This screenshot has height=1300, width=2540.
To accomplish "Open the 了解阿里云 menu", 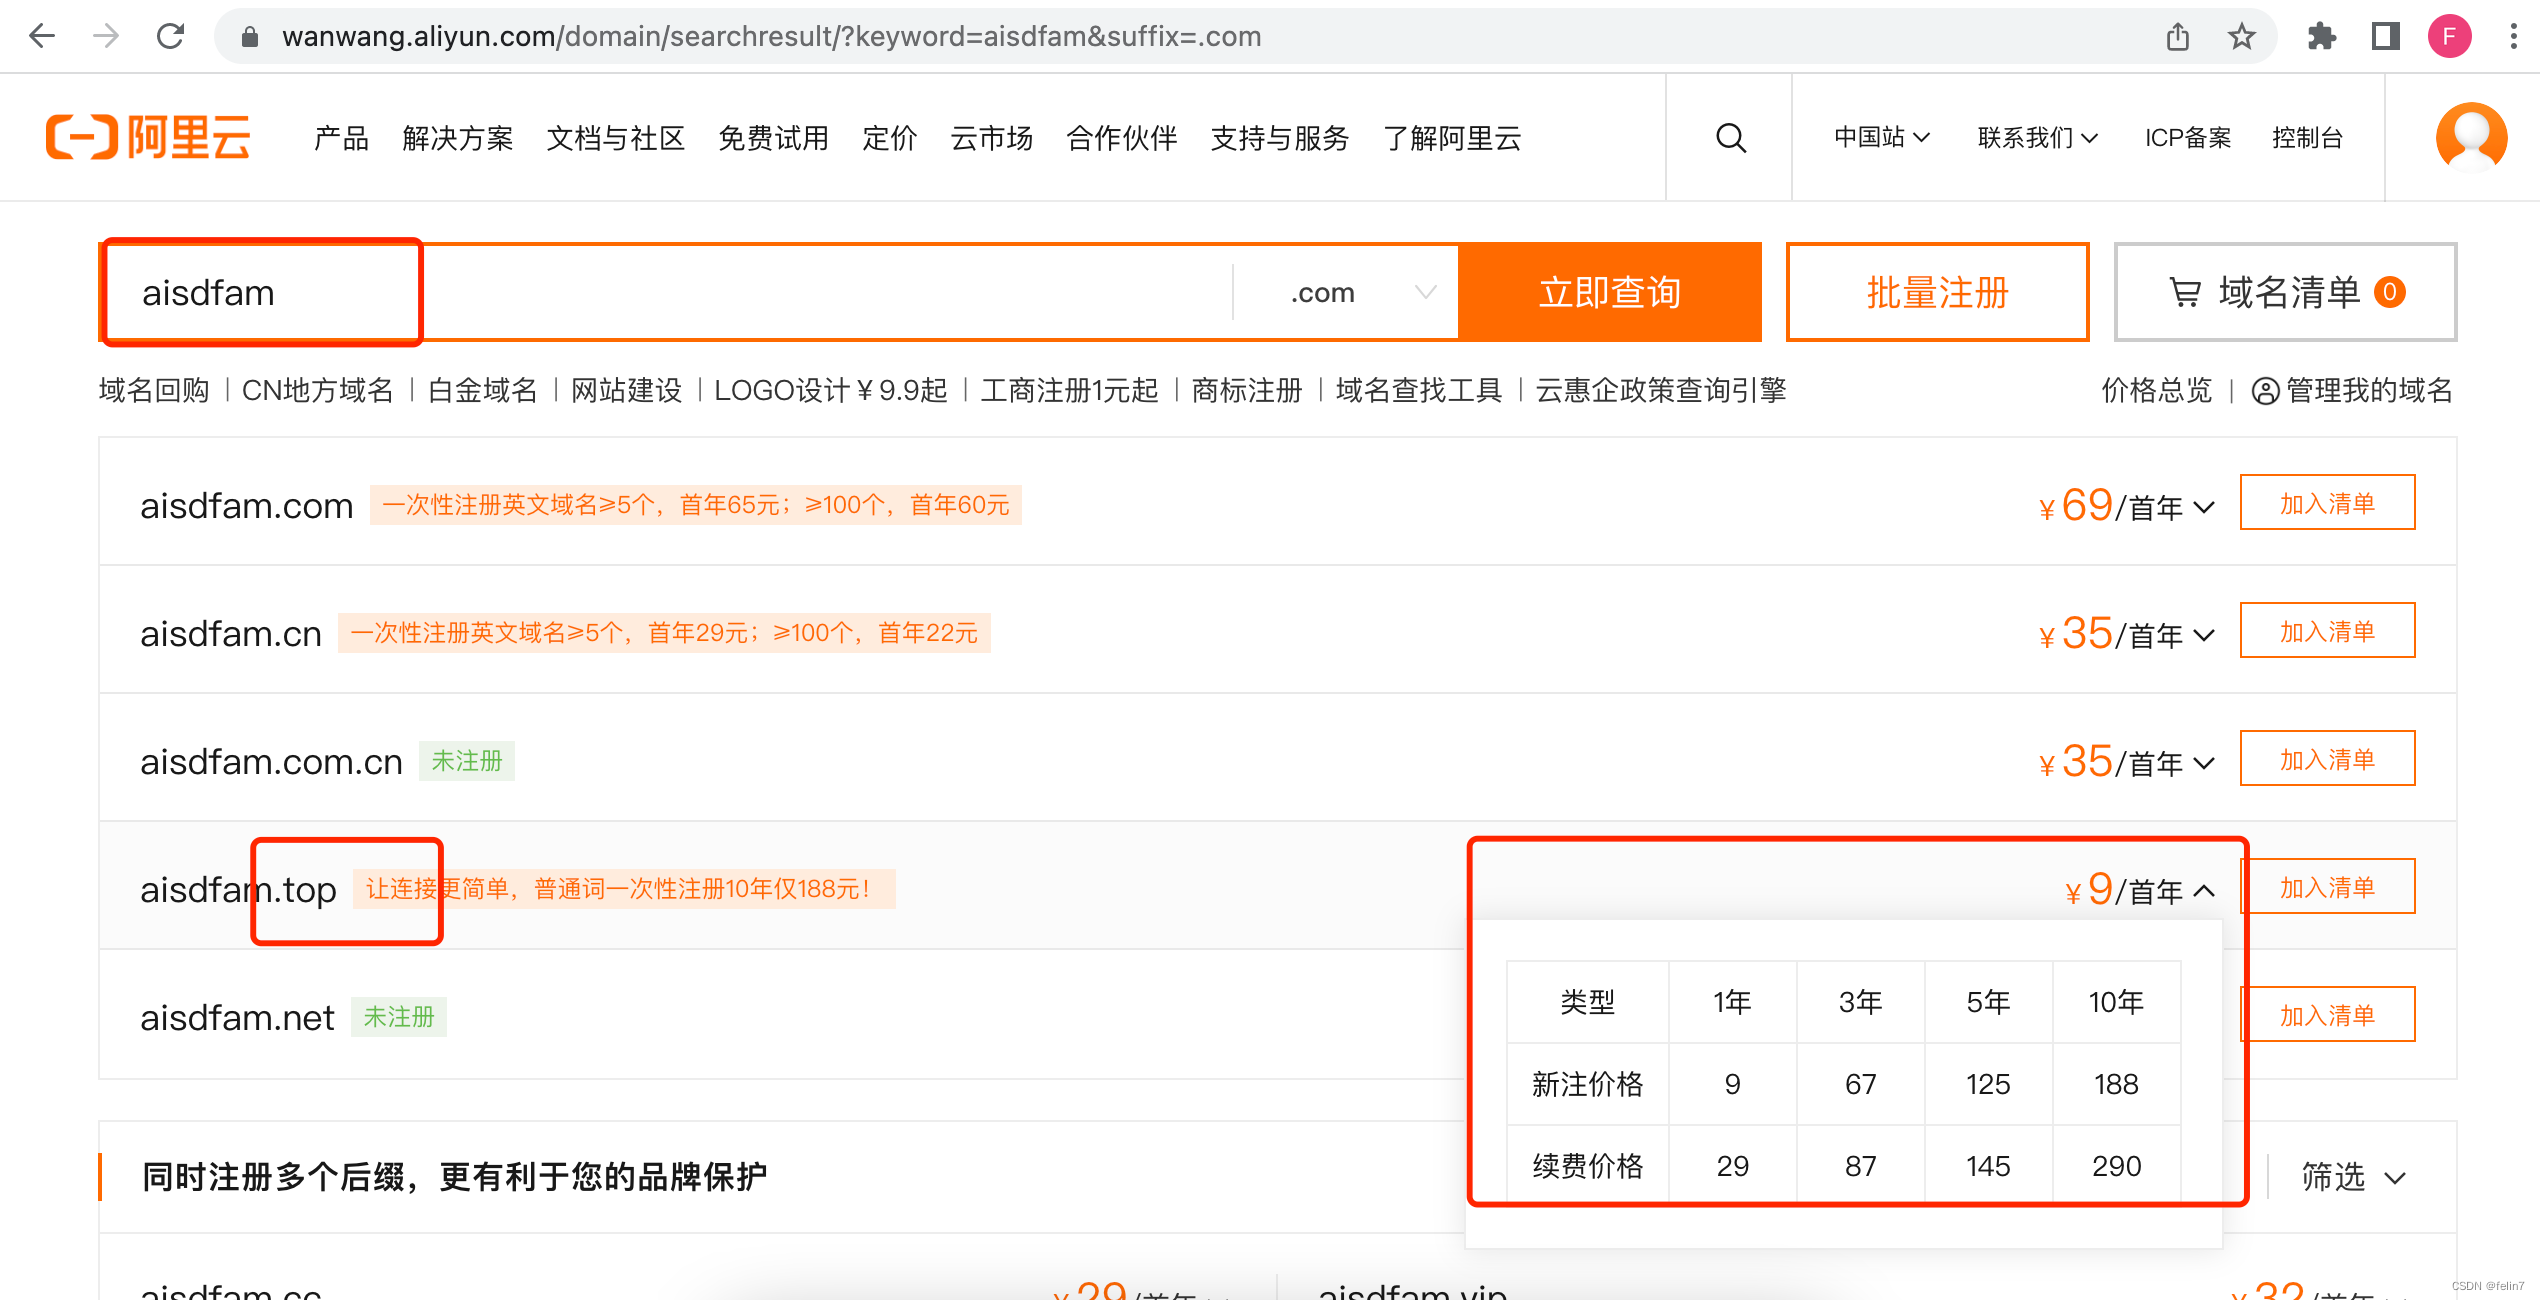I will pos(1452,138).
